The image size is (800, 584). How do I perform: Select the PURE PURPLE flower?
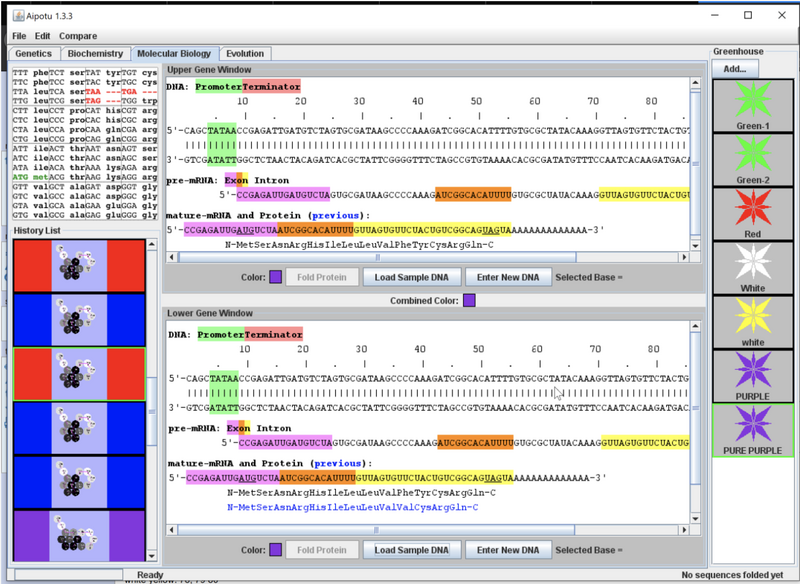point(752,429)
